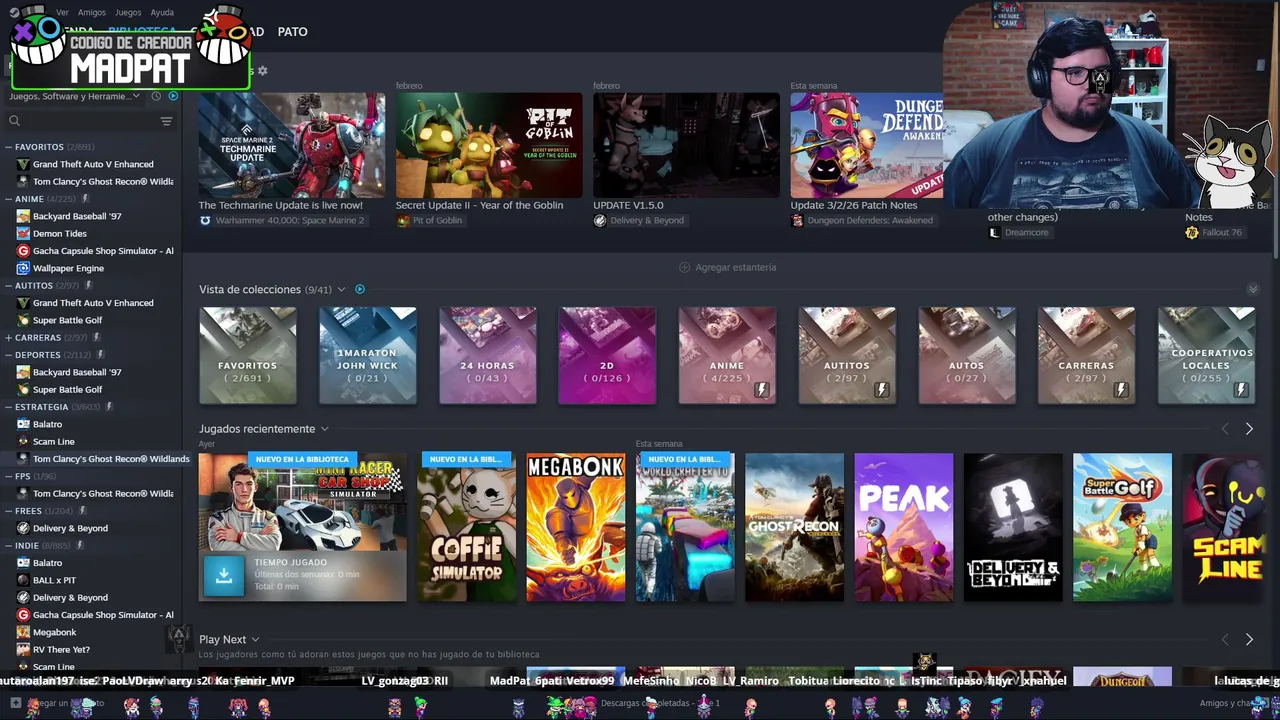Switch to the PATO profile tab
The width and height of the screenshot is (1280, 720).
coord(292,32)
